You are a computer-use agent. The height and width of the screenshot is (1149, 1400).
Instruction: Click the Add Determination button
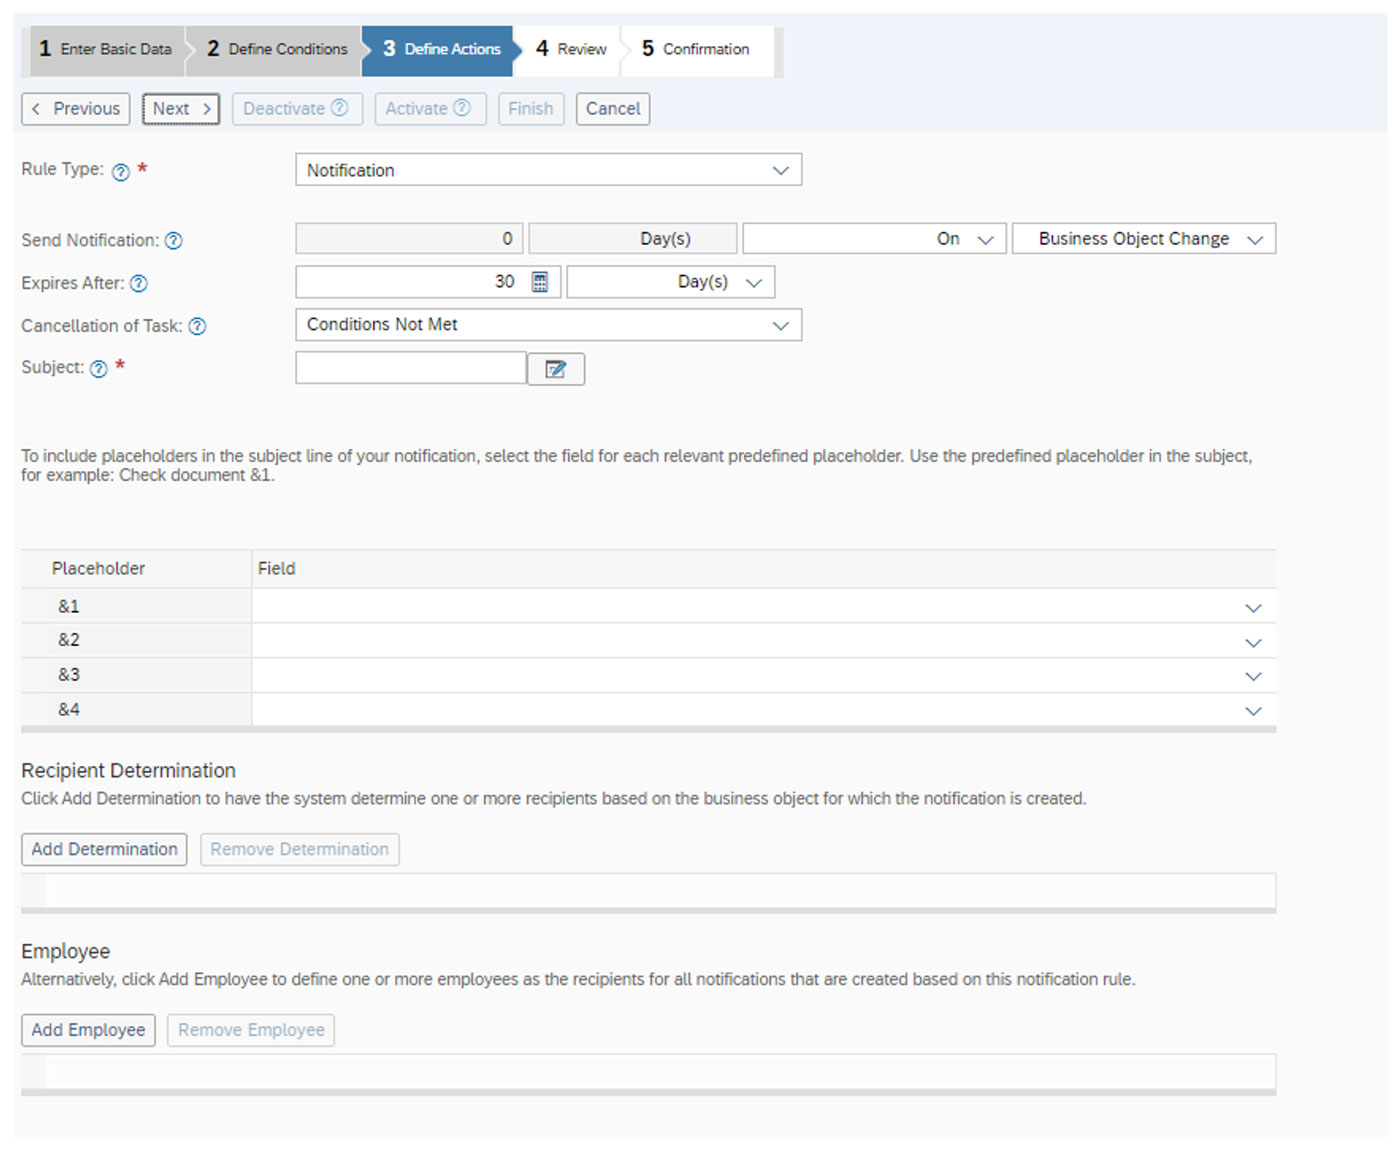click(x=104, y=850)
